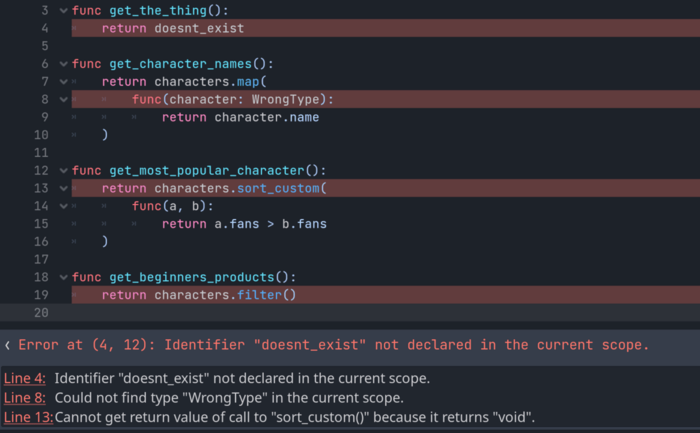The width and height of the screenshot is (700, 433).
Task: Click the chevron icon before the error message
Action: point(8,345)
